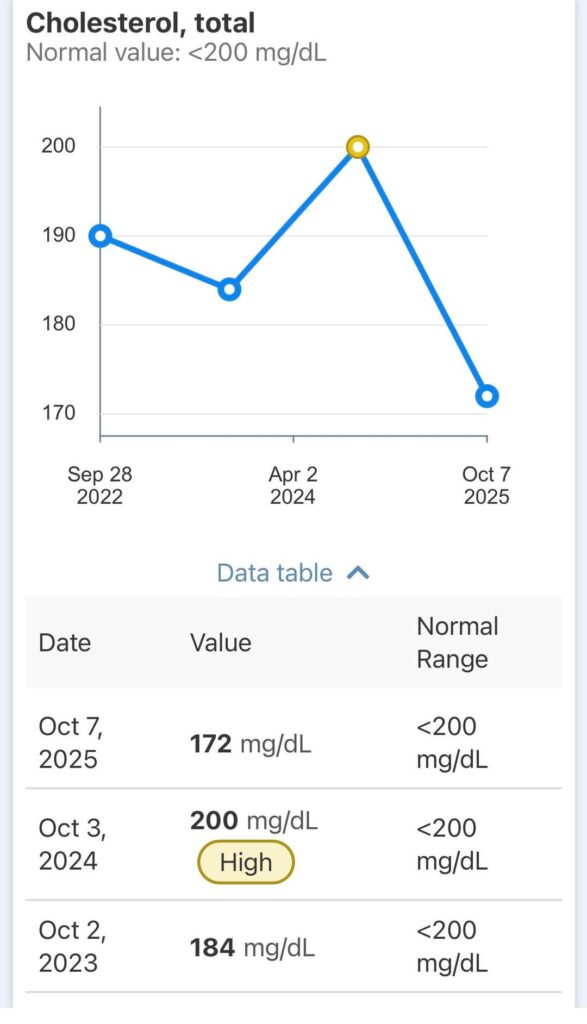Click the leftmost blue circle marker
587x1024 pixels.
click(98, 236)
